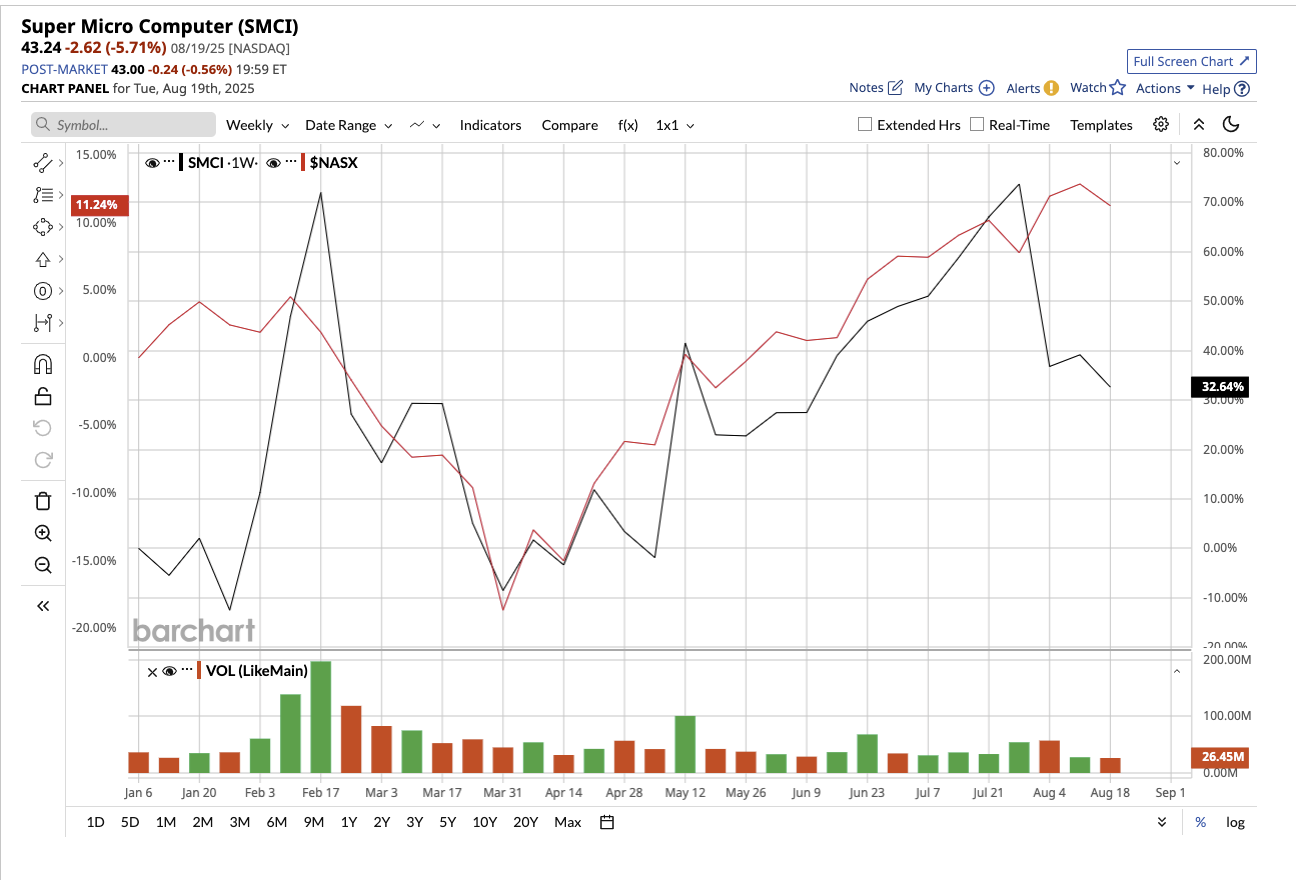Open the Compare menu
The height and width of the screenshot is (880, 1296).
click(570, 125)
